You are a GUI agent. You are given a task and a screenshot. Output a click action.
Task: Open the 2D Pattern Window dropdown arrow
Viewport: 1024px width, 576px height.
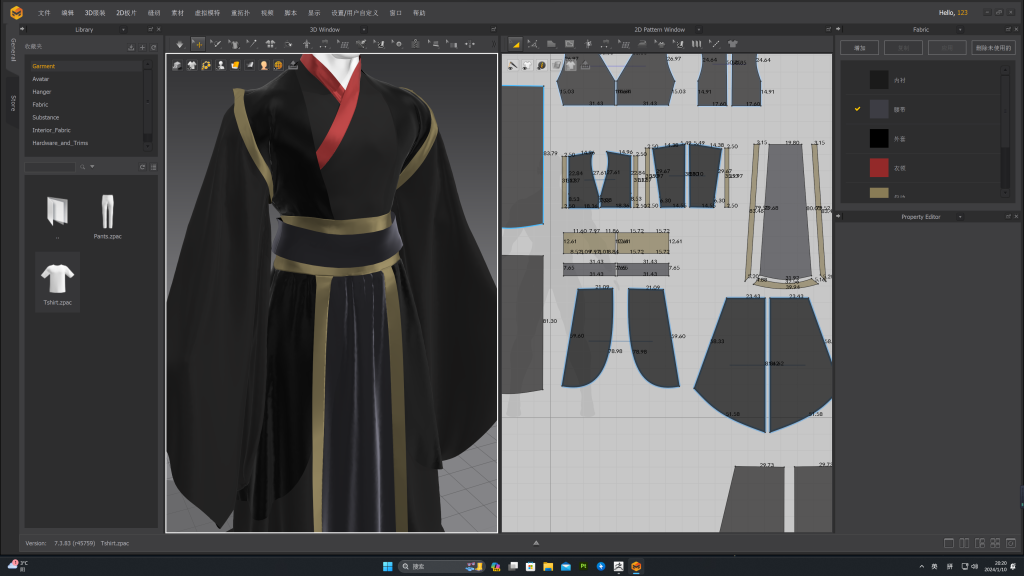699,29
